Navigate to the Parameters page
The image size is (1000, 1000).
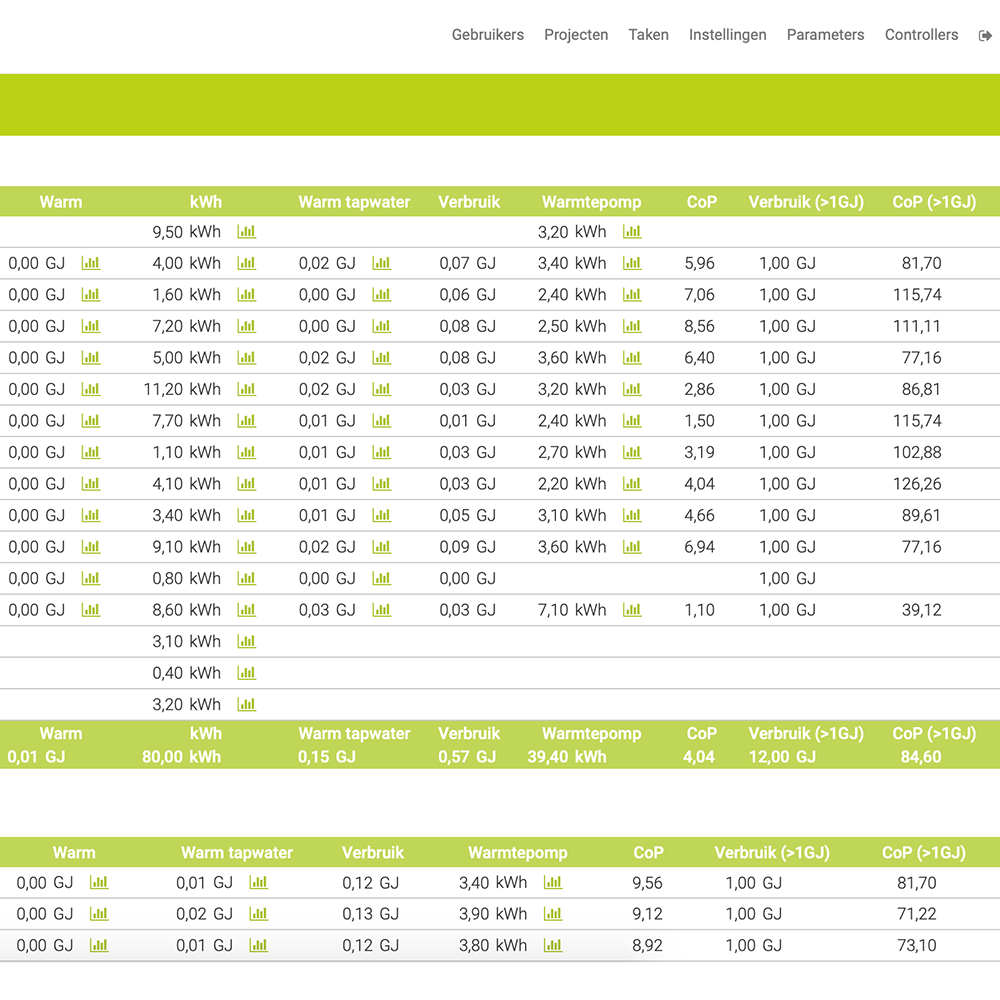[x=825, y=35]
